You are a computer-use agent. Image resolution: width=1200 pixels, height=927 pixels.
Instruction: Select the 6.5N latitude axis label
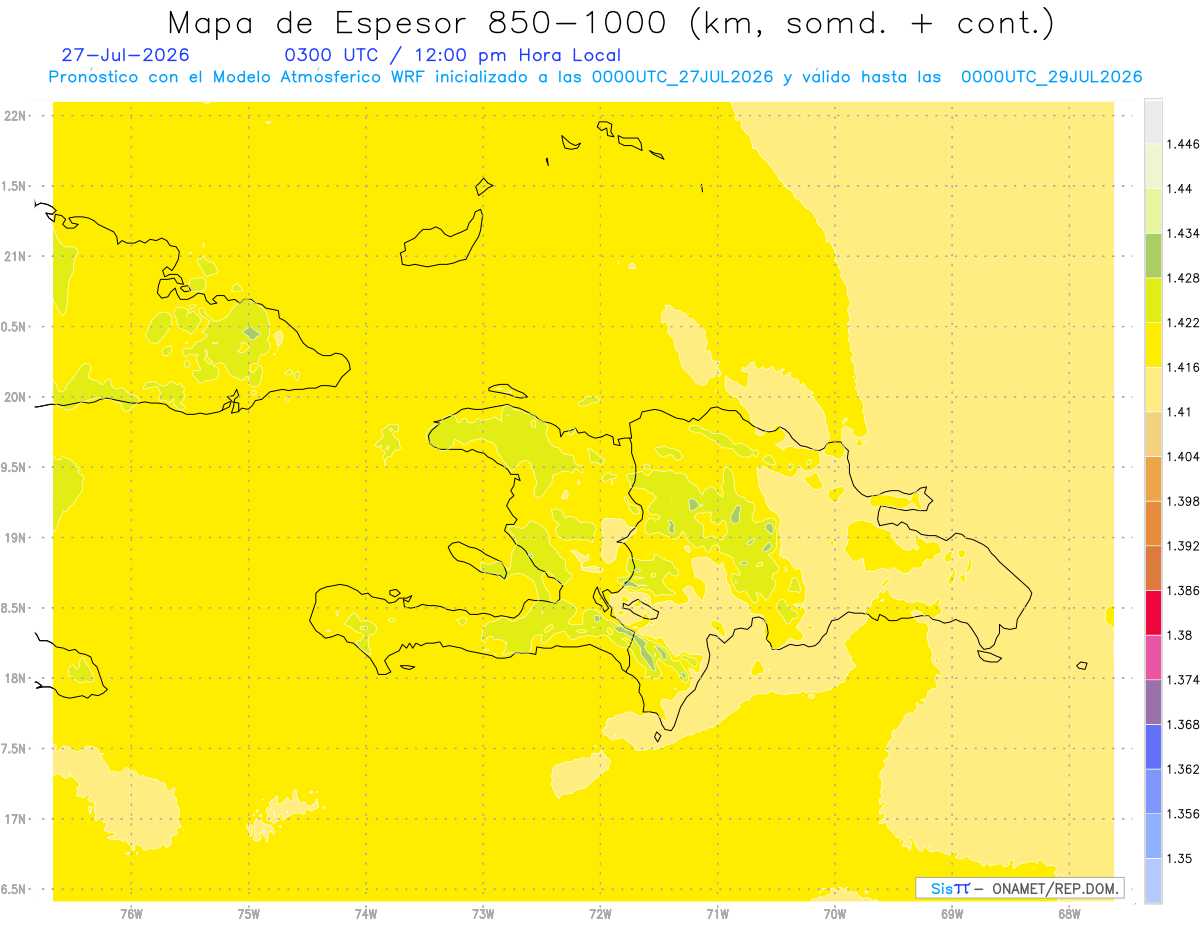coord(14,889)
